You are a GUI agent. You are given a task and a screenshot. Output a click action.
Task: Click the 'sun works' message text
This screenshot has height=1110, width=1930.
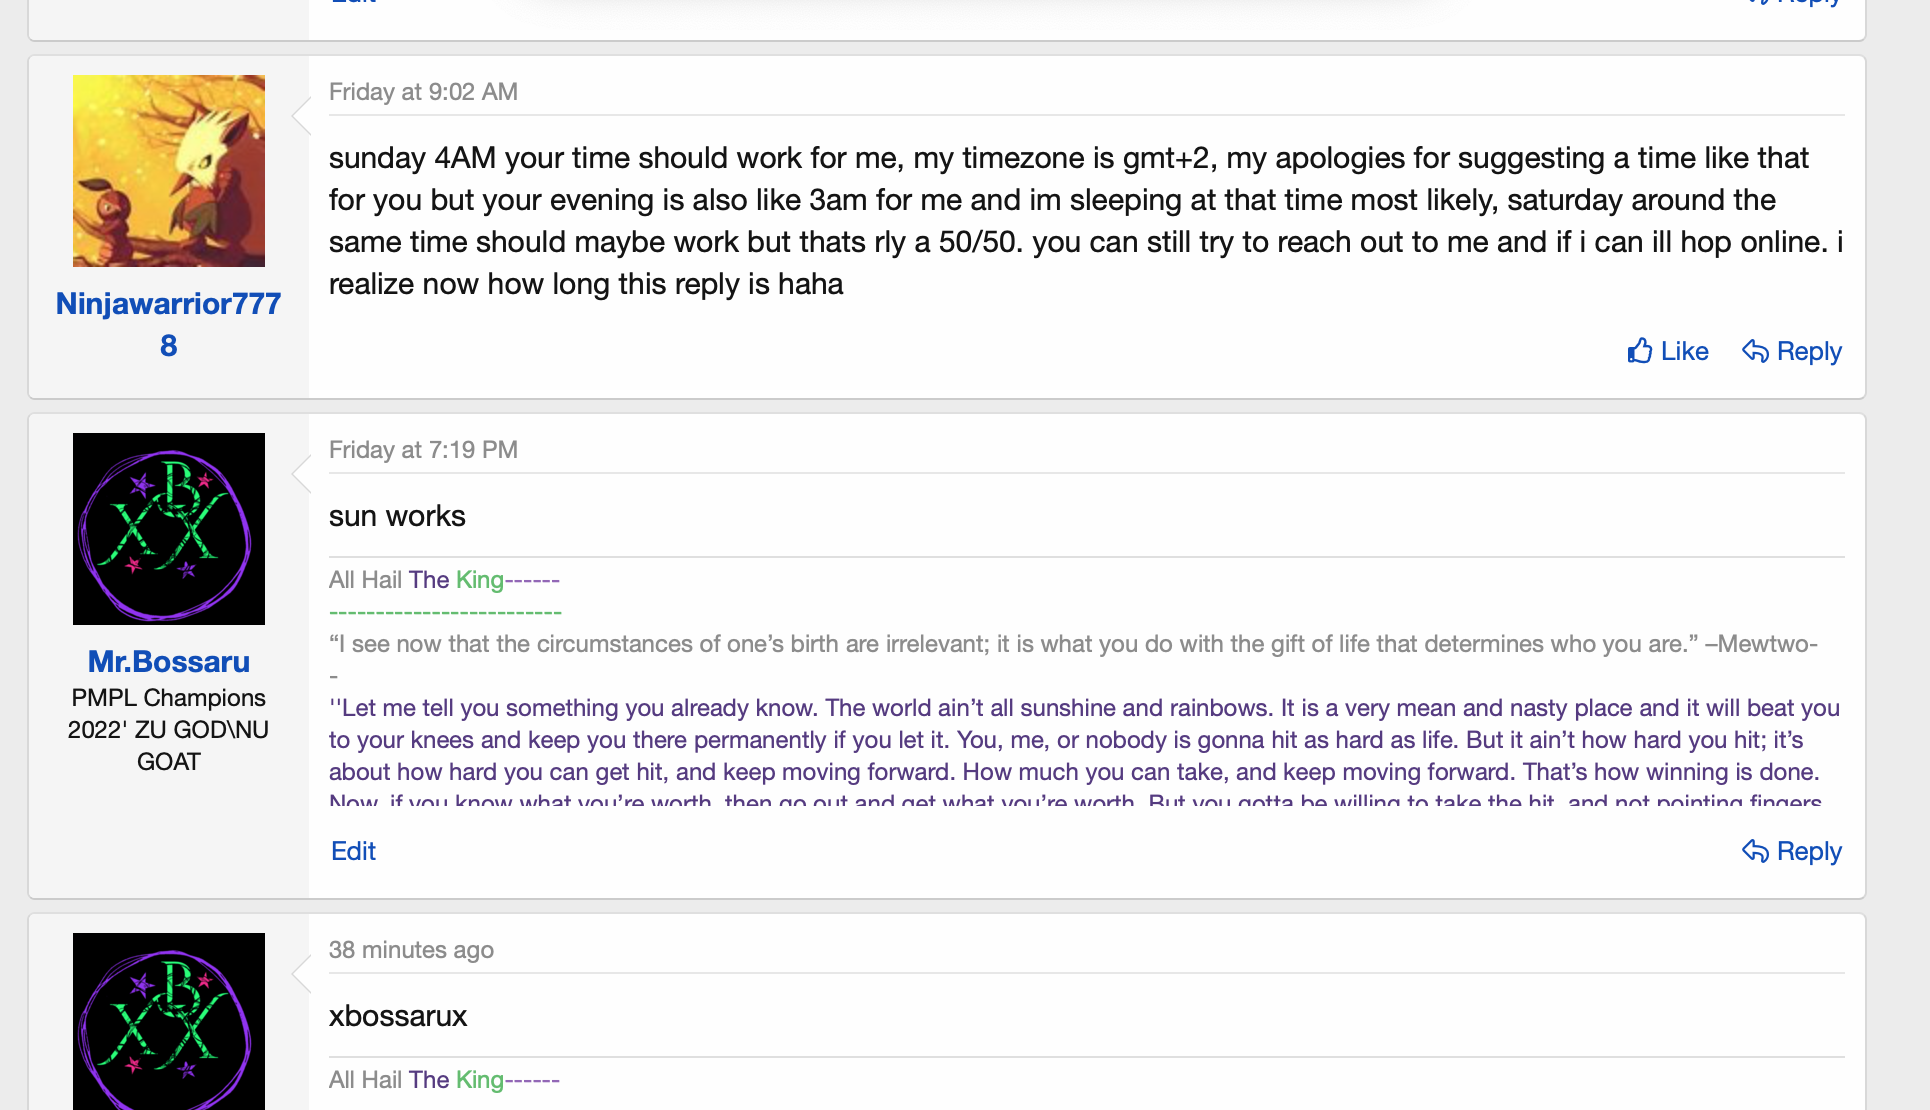coord(397,516)
